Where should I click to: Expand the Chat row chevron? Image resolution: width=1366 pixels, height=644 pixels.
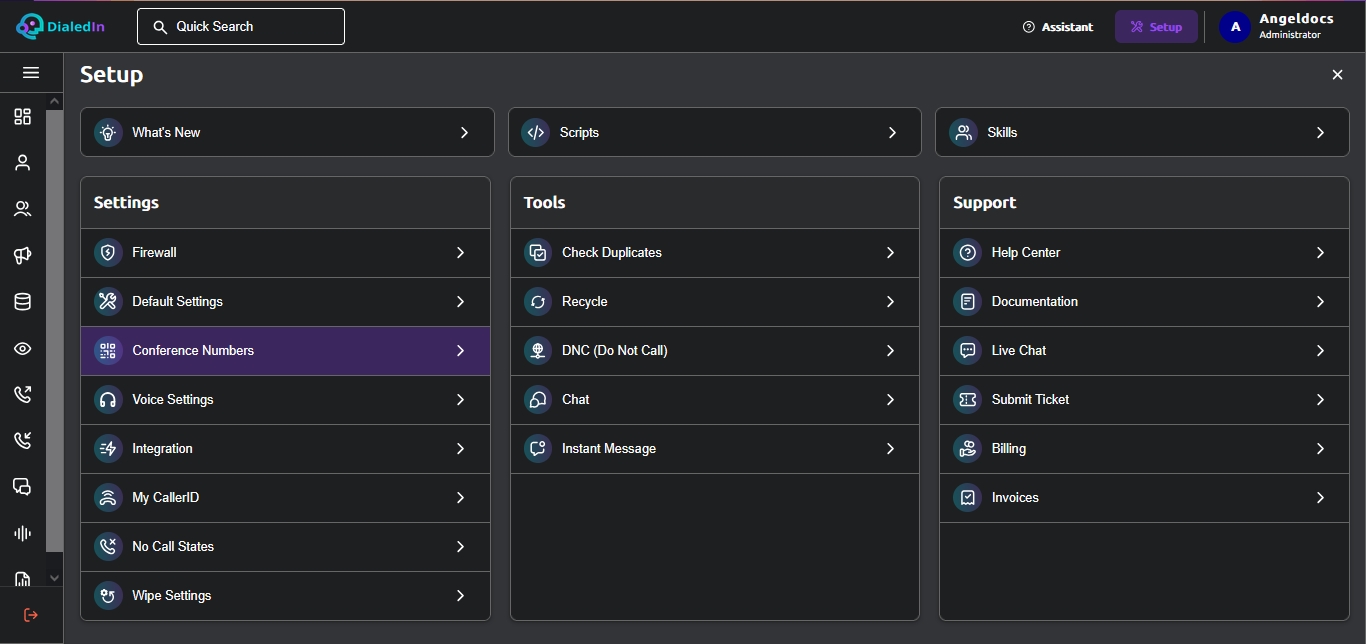890,400
